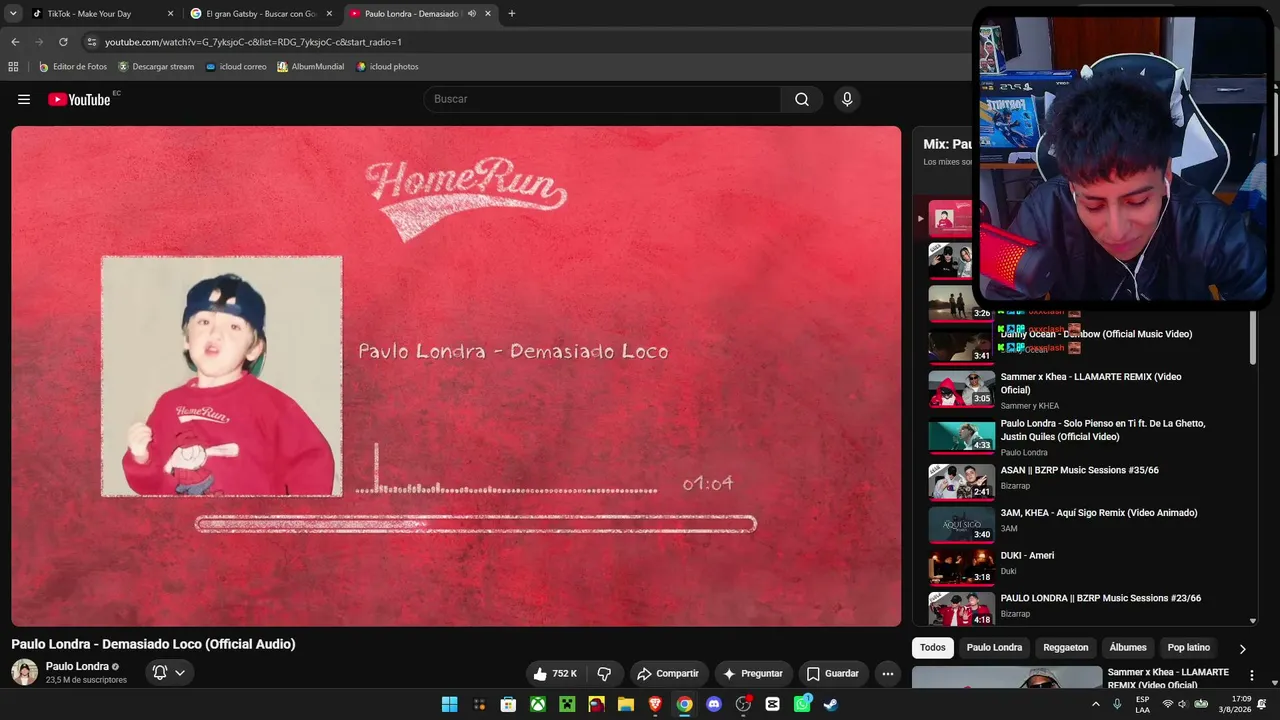Dislike the Demasiado Loco video
Viewport: 1280px width, 720px height.
click(x=604, y=674)
